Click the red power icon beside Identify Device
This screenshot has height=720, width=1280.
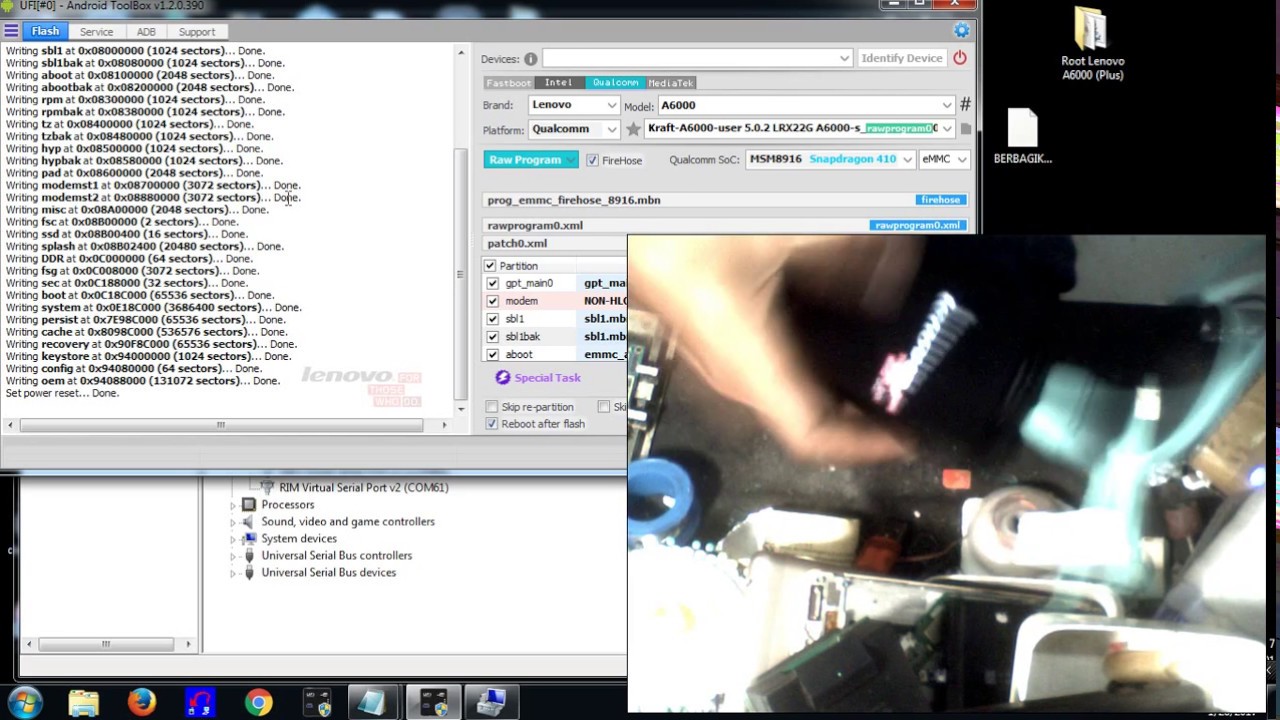960,58
